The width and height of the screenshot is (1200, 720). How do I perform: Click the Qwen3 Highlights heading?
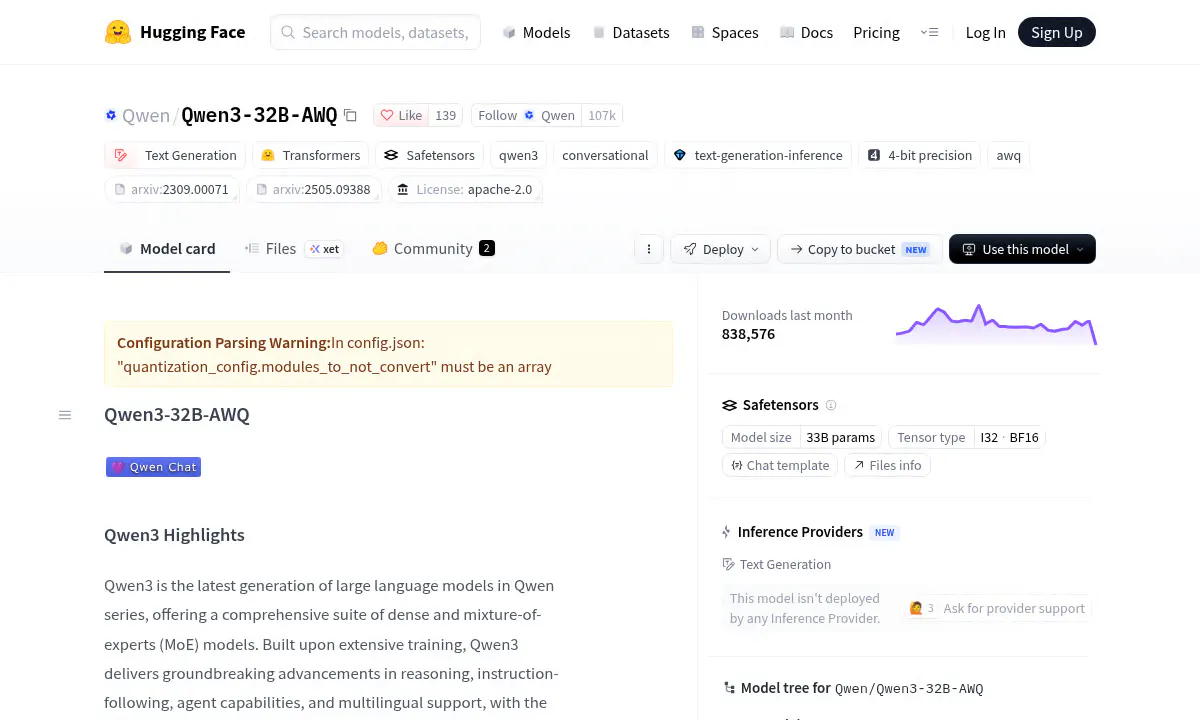pyautogui.click(x=174, y=535)
